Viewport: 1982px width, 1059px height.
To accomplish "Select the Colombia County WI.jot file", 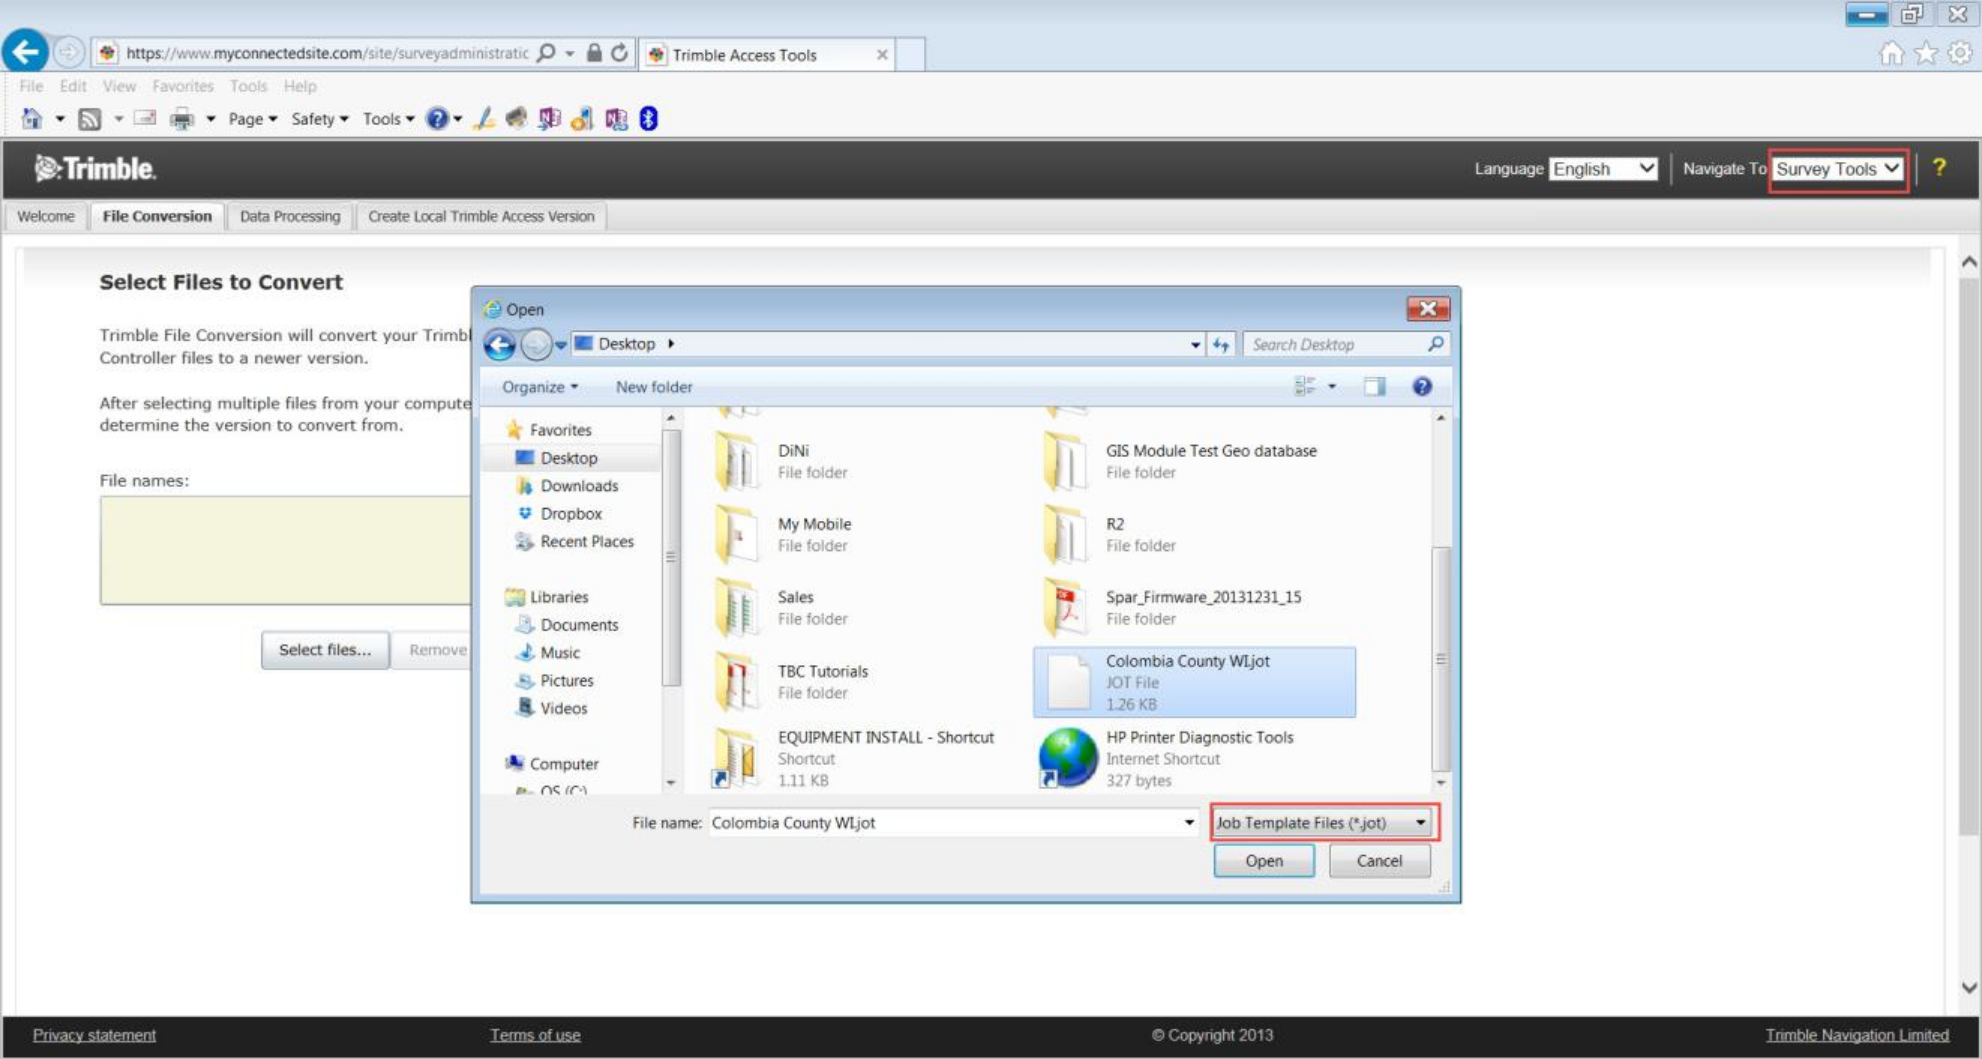I will [1195, 682].
